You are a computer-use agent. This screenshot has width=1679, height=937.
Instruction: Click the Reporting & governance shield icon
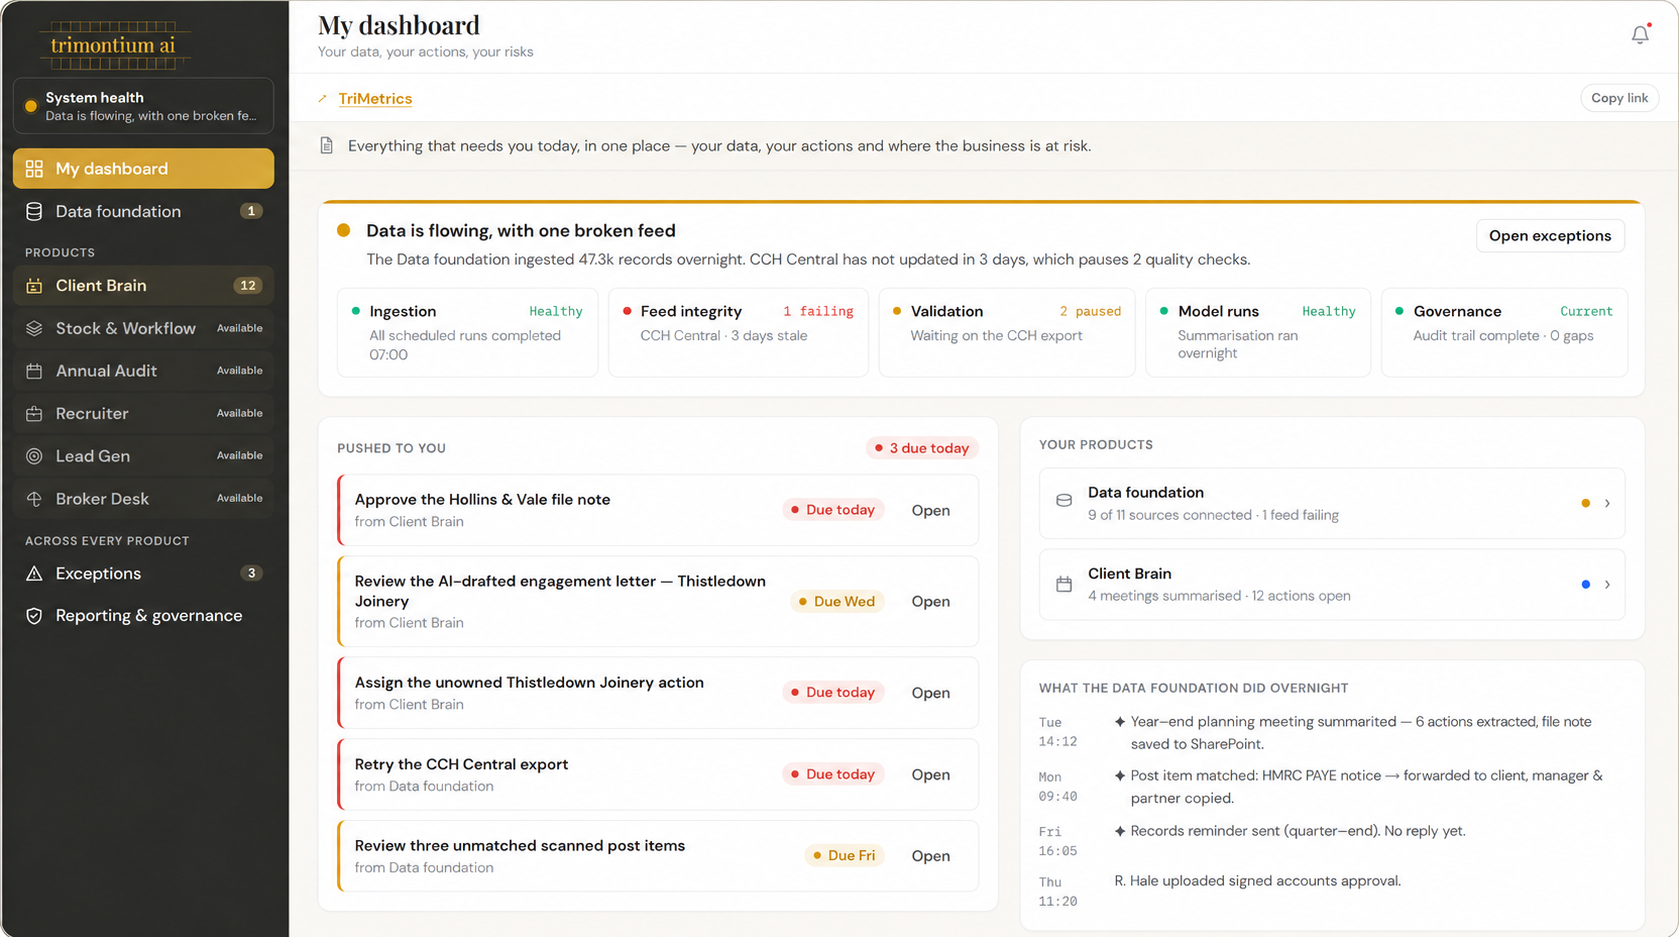tap(34, 616)
